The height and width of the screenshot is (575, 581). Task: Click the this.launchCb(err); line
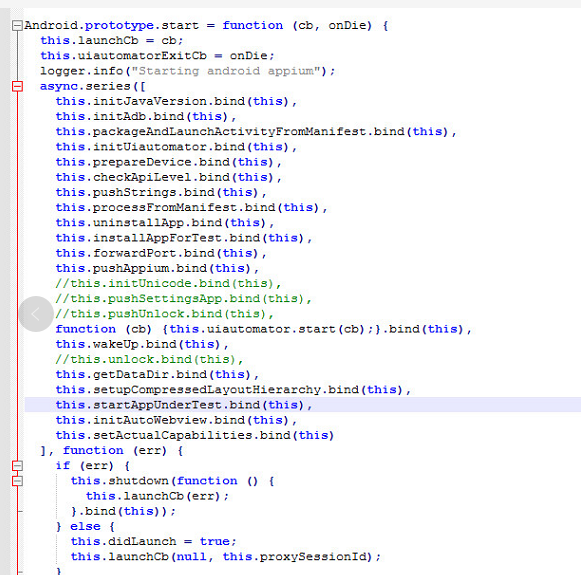(x=157, y=496)
